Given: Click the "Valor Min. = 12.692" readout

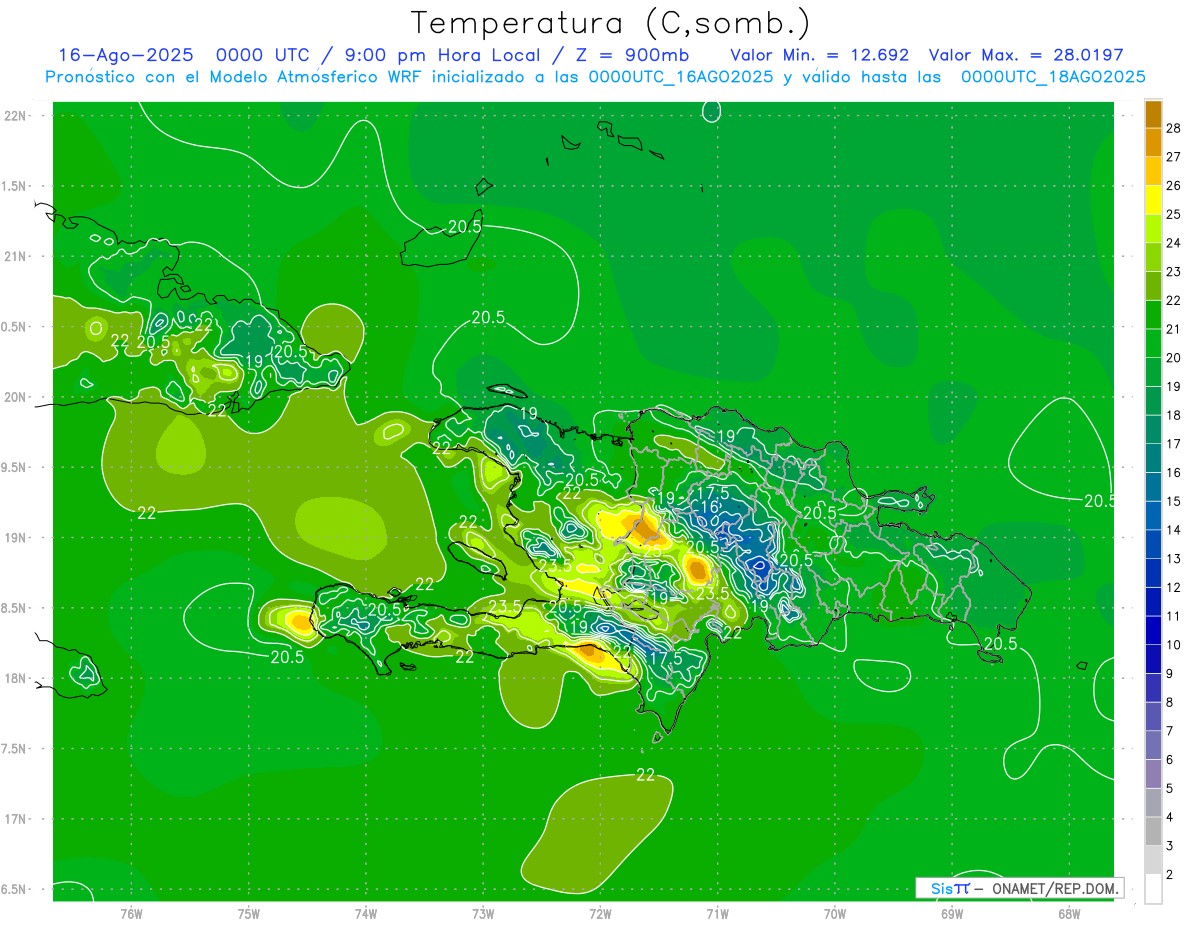Looking at the screenshot, I should (819, 55).
